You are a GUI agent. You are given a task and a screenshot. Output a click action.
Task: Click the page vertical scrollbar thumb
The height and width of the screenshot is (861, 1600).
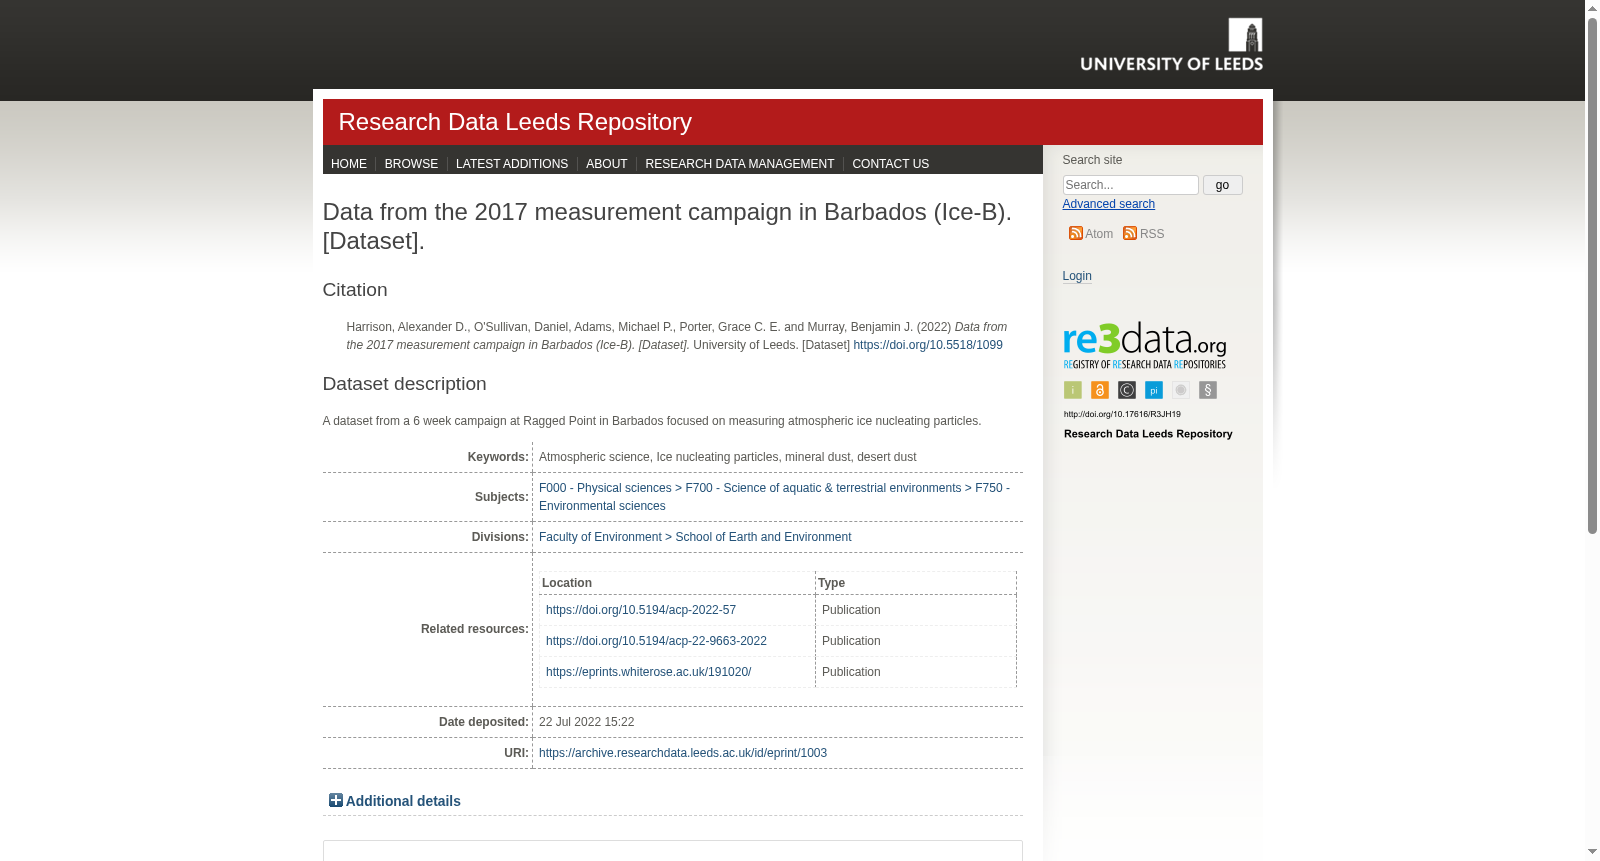(x=1592, y=275)
